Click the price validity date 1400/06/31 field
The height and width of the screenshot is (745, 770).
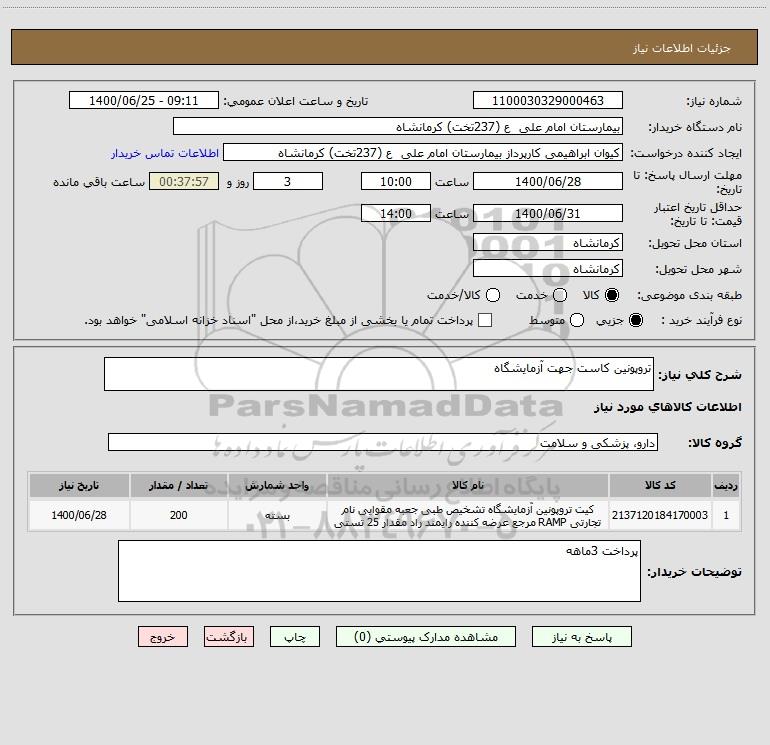coord(548,213)
